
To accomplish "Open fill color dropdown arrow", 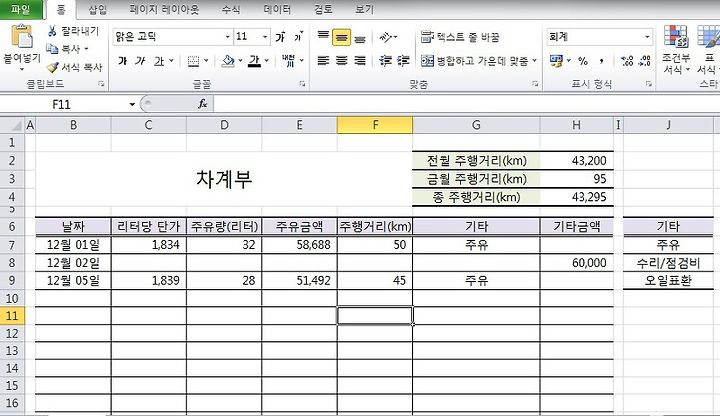I will (x=240, y=61).
